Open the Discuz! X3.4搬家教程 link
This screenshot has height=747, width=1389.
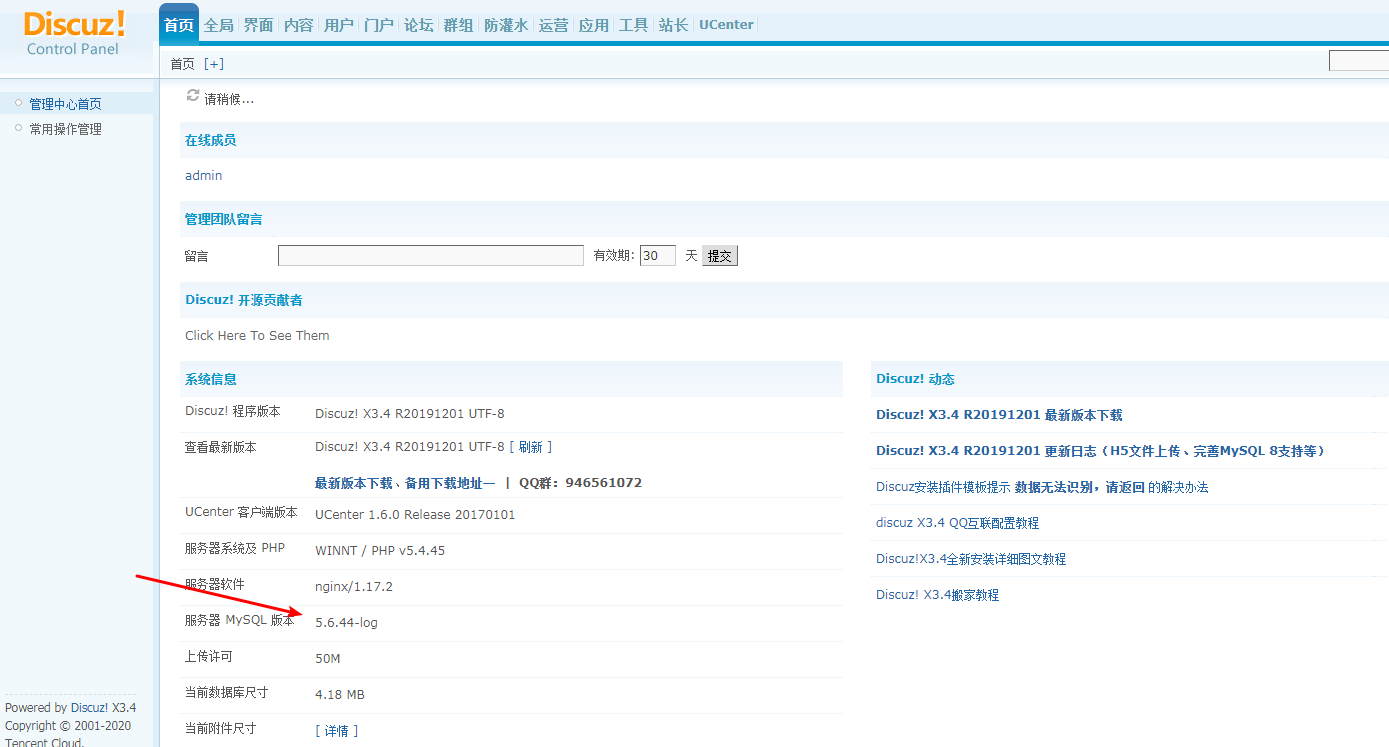[x=937, y=595]
